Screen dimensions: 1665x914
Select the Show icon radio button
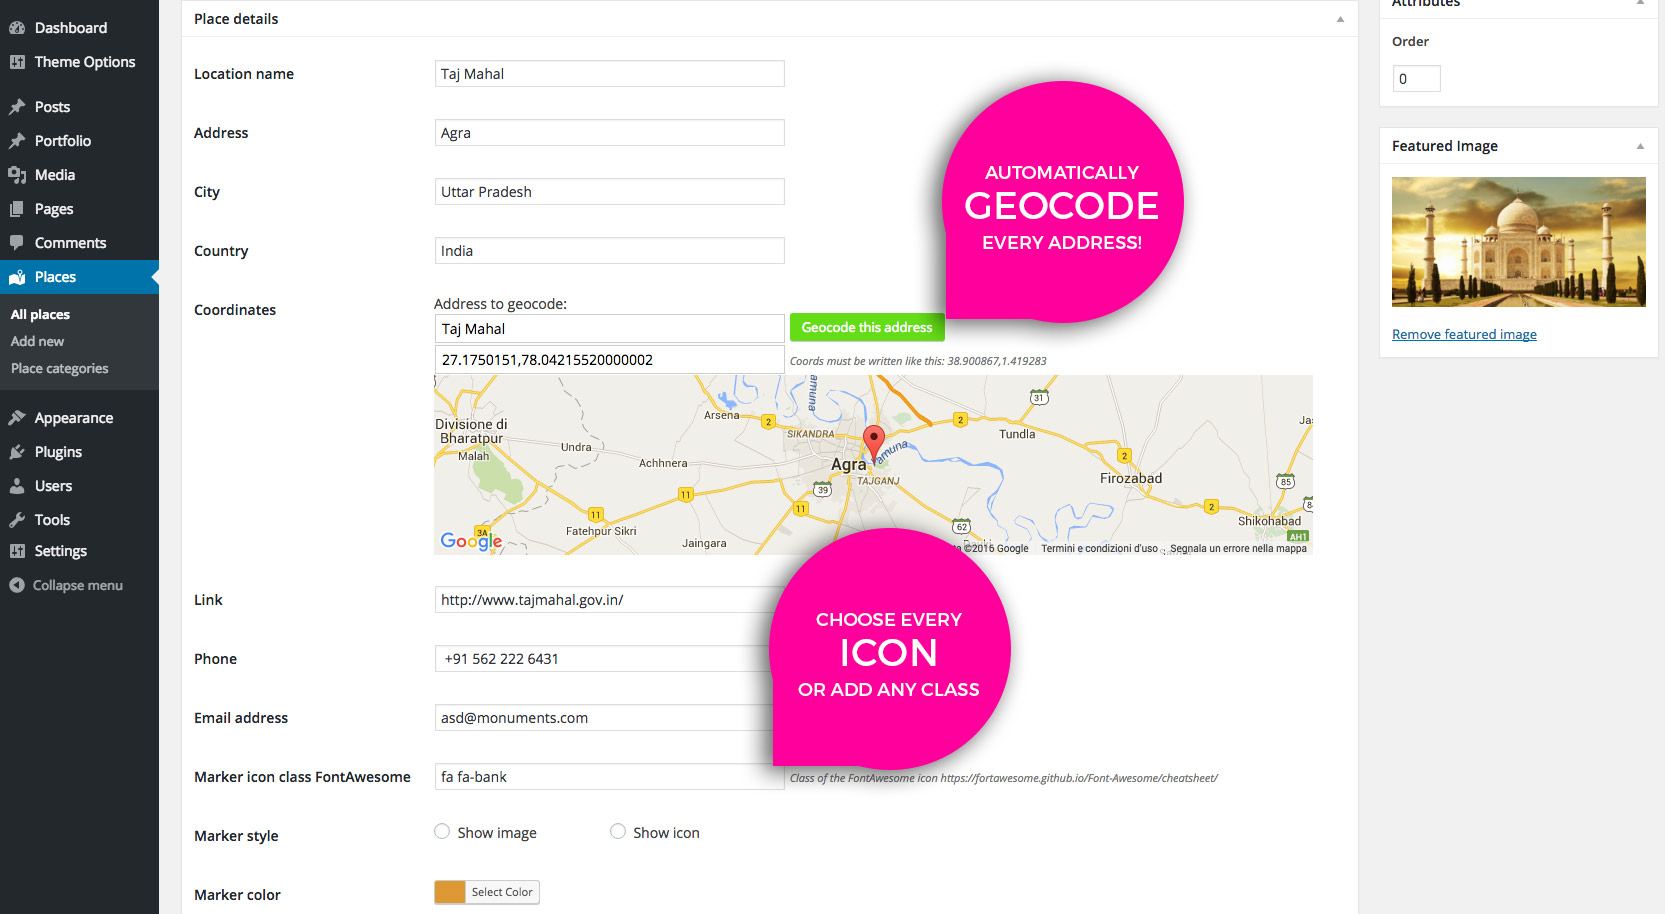point(618,831)
